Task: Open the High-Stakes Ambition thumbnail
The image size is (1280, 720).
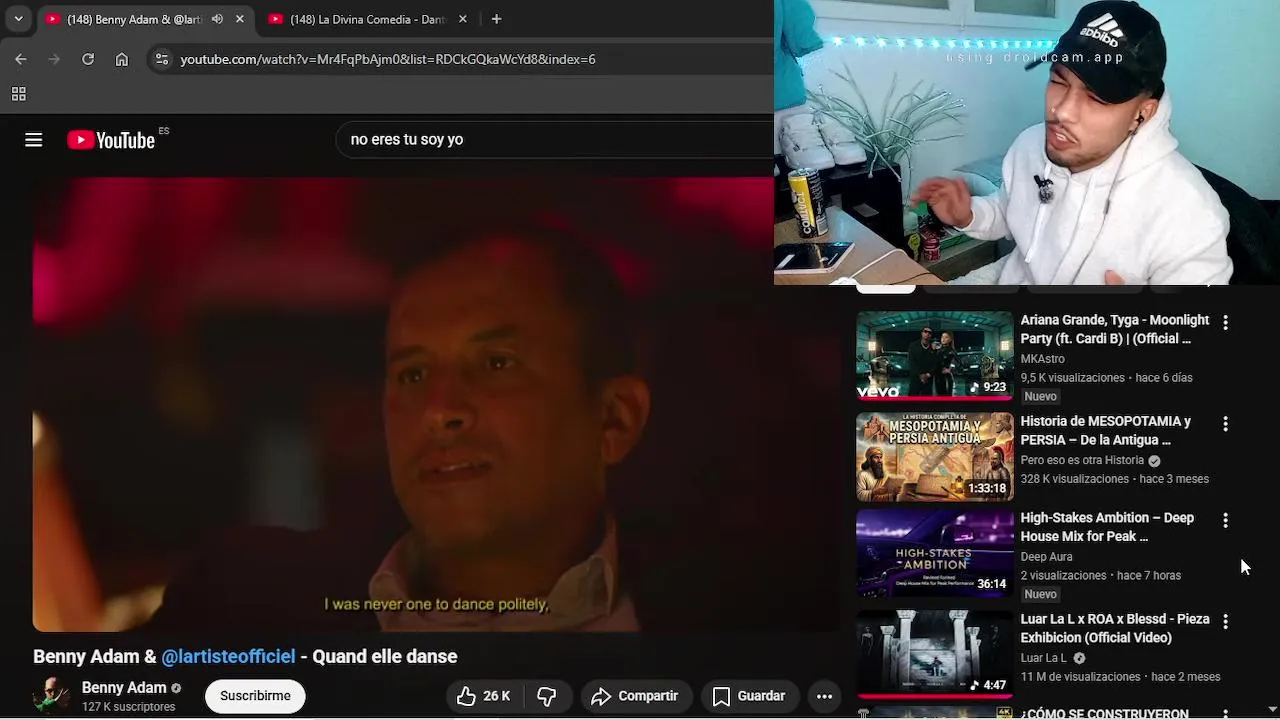Action: pos(935,553)
